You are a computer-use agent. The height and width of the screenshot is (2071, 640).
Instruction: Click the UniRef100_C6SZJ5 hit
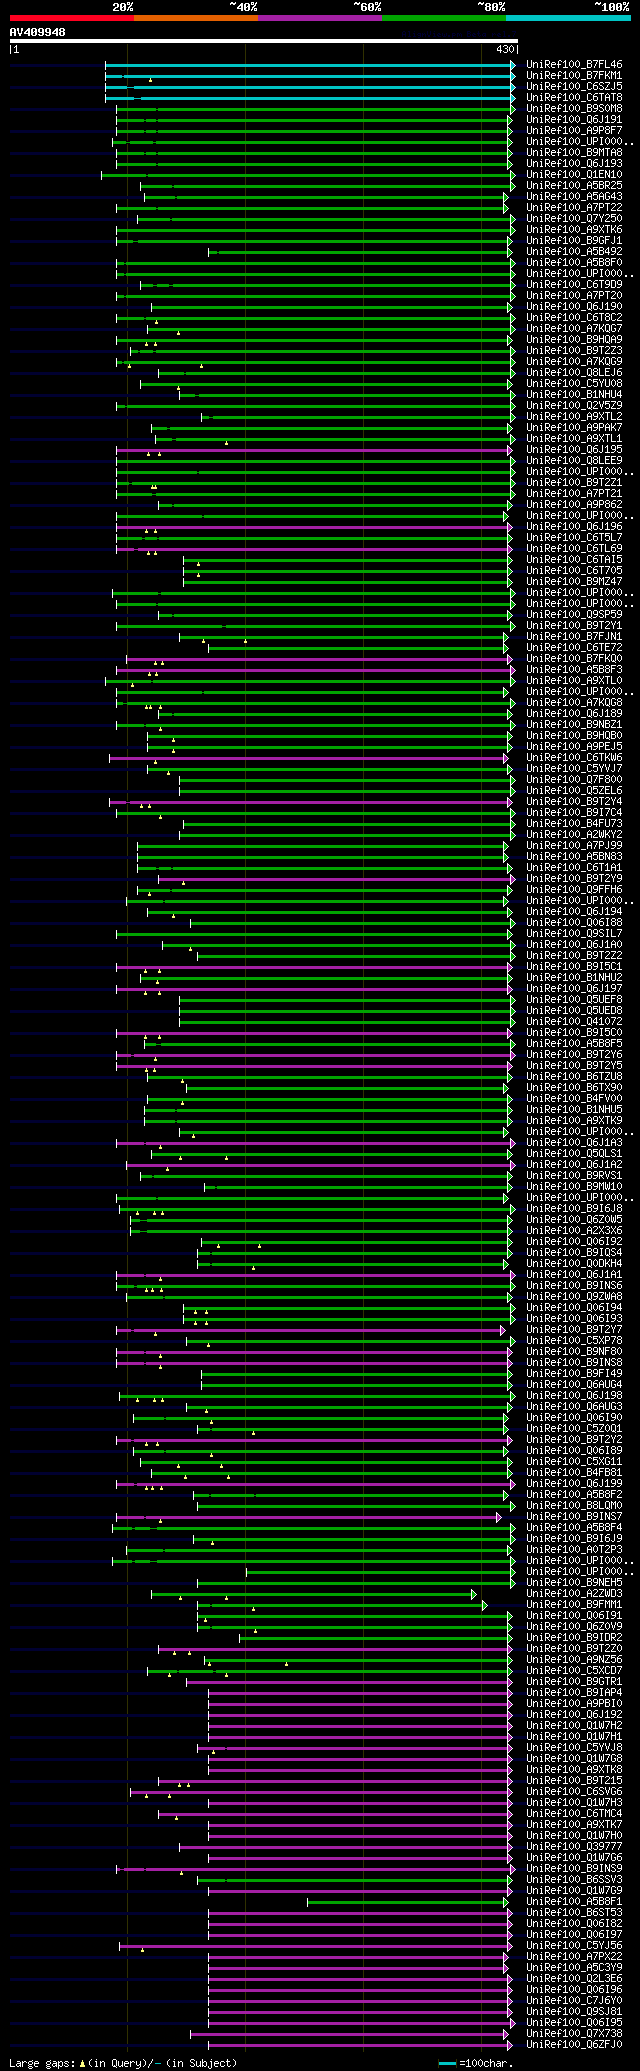(x=574, y=87)
